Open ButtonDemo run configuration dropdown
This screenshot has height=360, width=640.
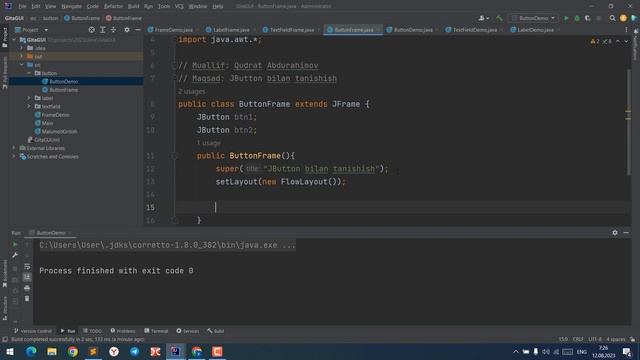tap(533, 18)
